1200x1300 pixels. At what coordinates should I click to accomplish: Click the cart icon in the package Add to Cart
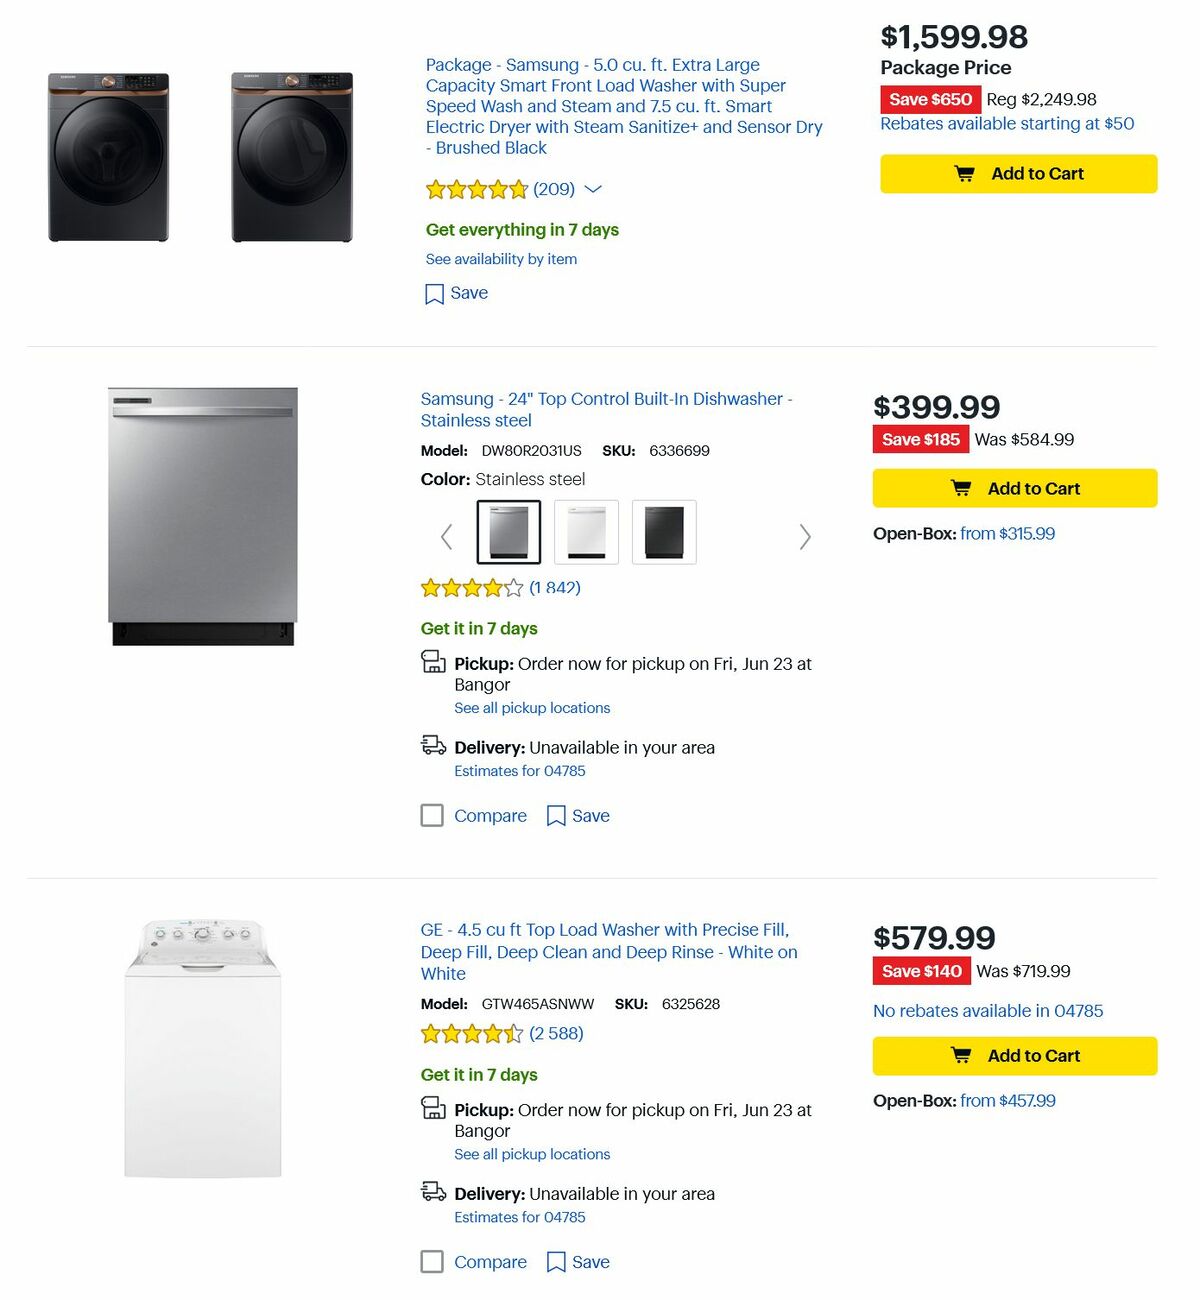(963, 173)
